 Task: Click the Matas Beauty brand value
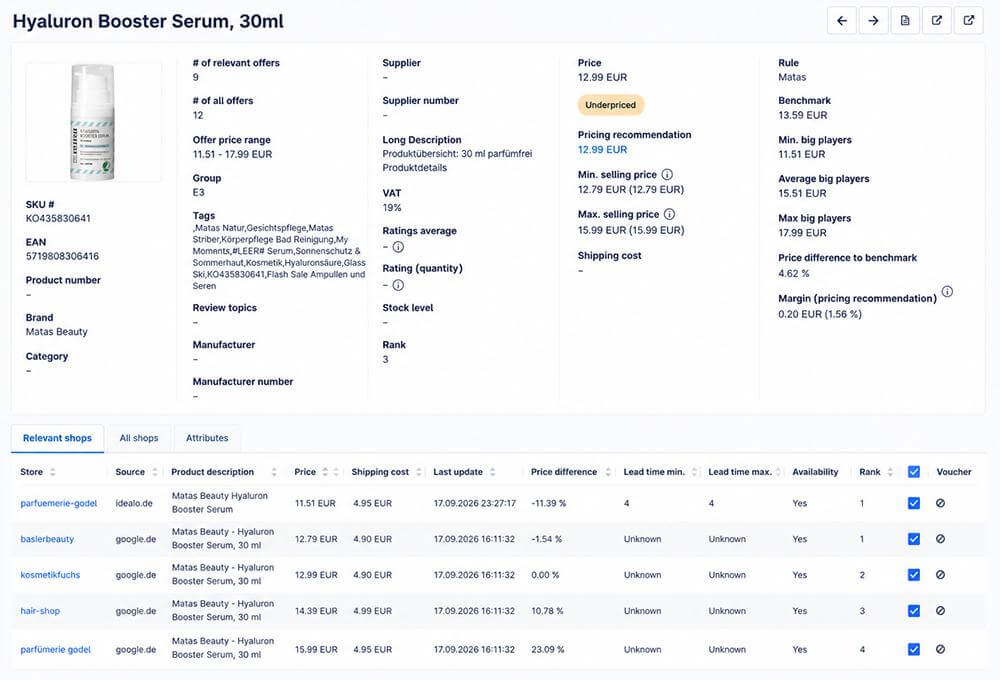pyautogui.click(x=57, y=332)
